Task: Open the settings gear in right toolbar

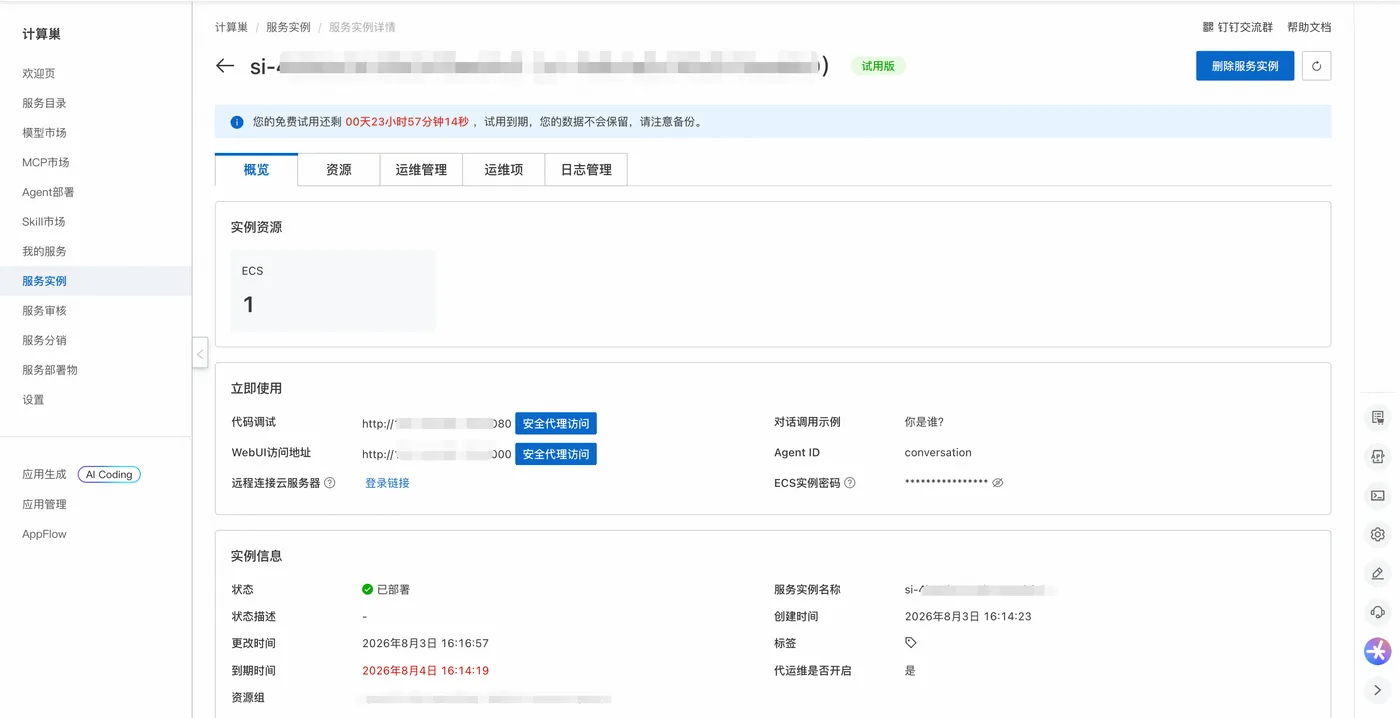Action: 1378,534
